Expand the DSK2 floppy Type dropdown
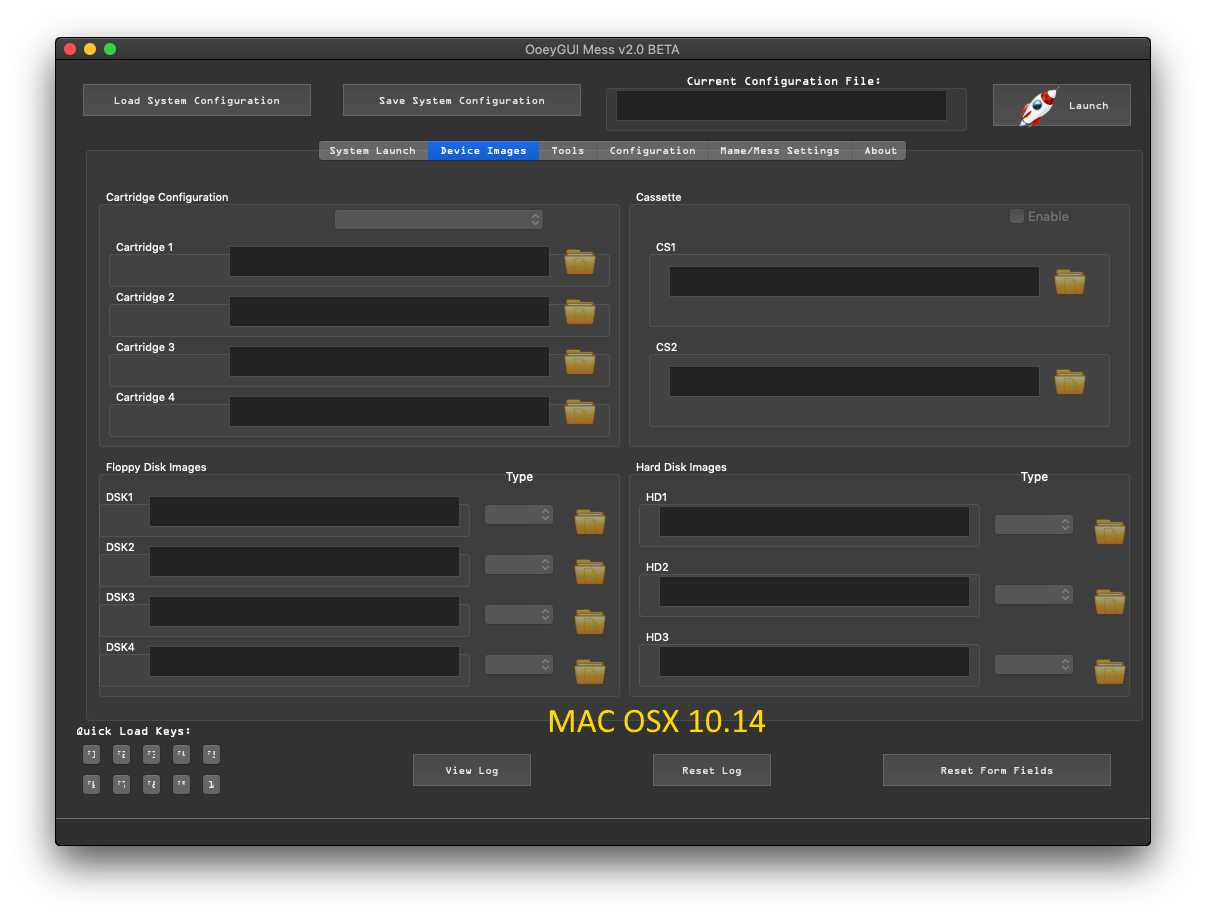 (x=518, y=564)
